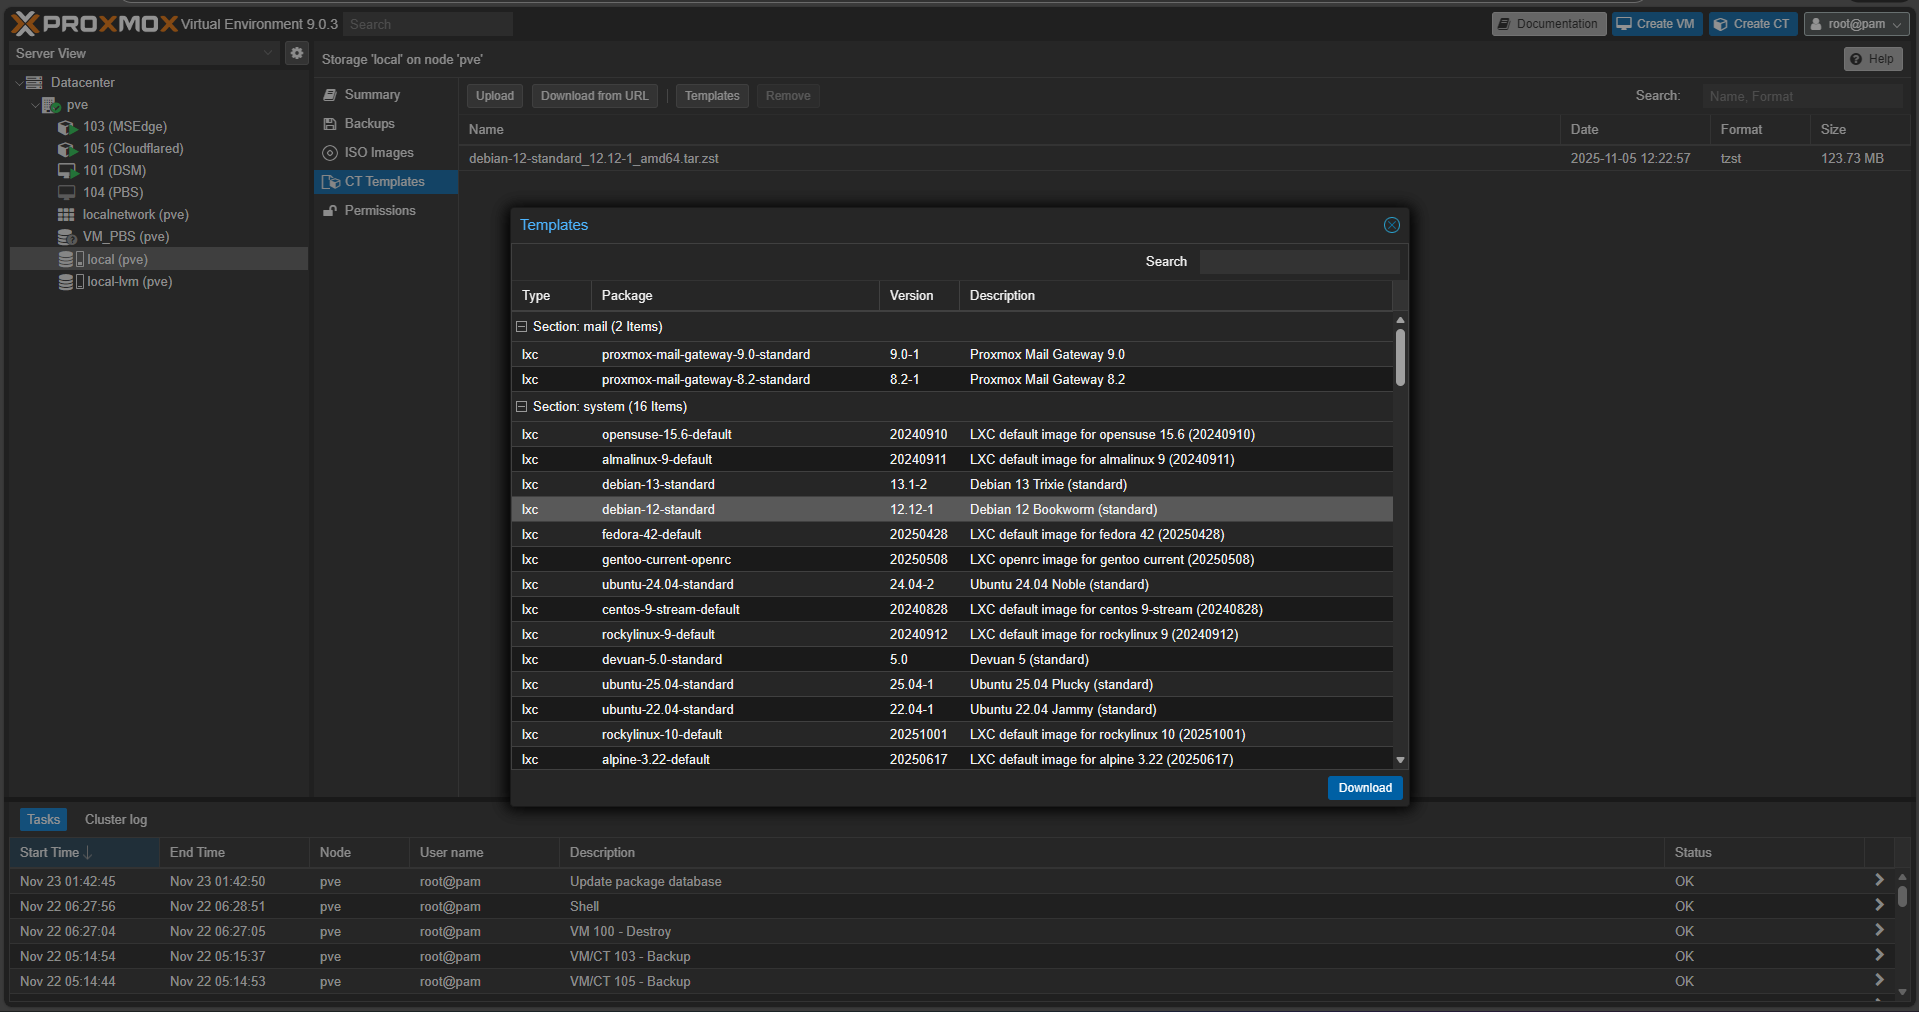Sort tasks by Start Time column

84,852
